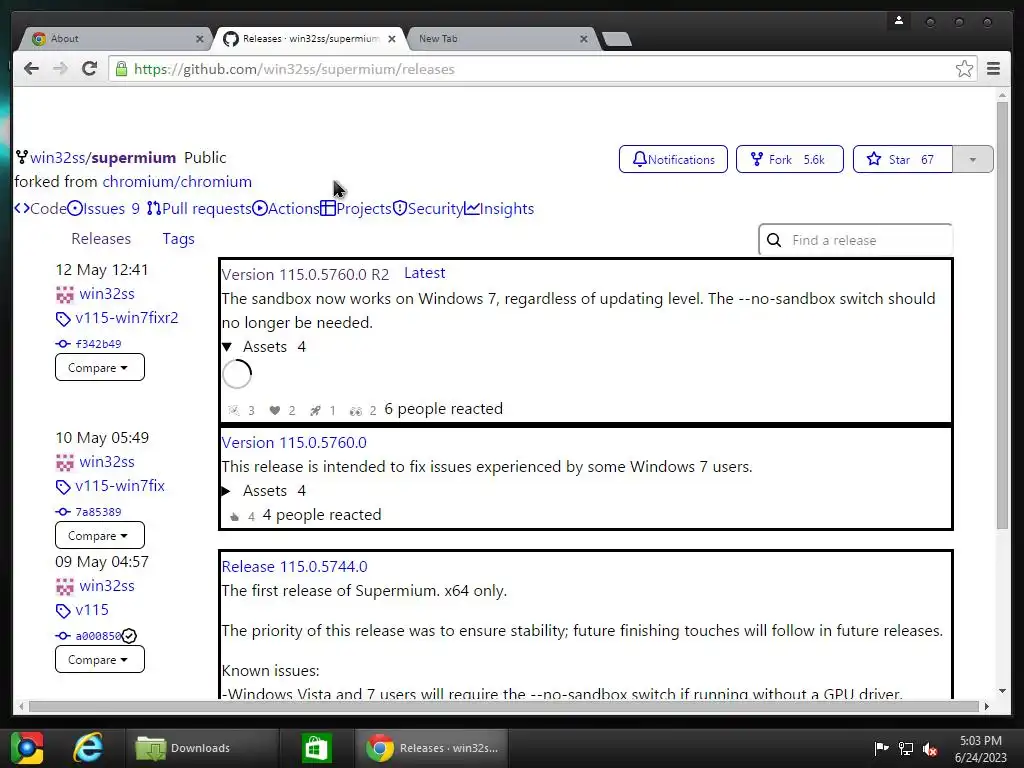Click the verified checkmark badge beside a000850
1024x768 pixels.
(129, 635)
